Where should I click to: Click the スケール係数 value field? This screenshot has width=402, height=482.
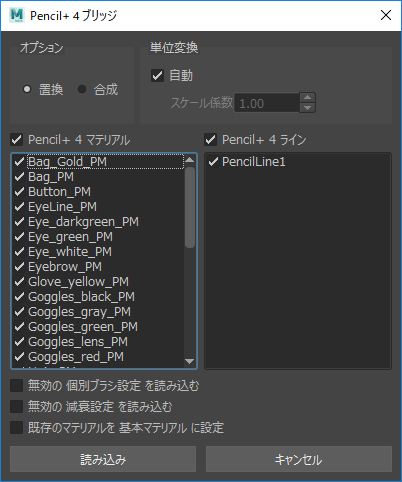267,103
